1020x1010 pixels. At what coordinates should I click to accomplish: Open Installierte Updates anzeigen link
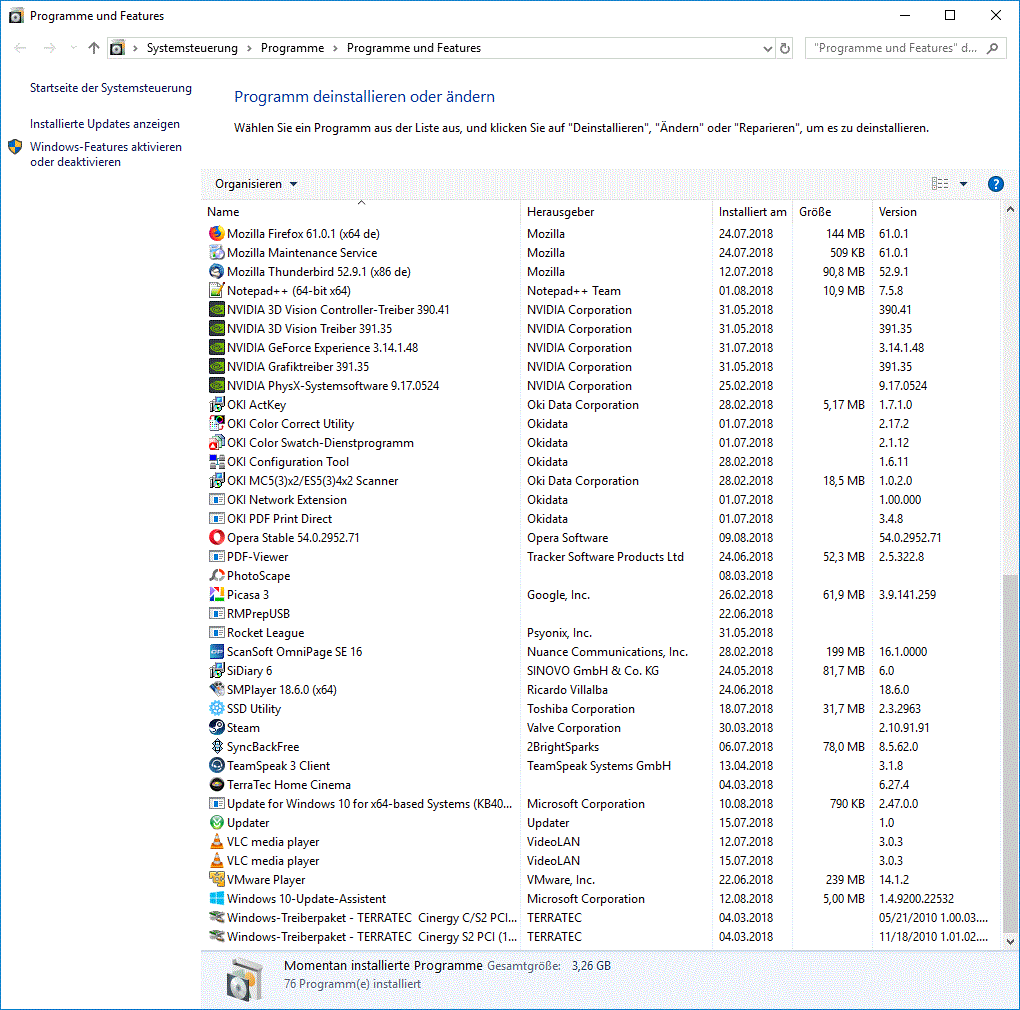105,124
